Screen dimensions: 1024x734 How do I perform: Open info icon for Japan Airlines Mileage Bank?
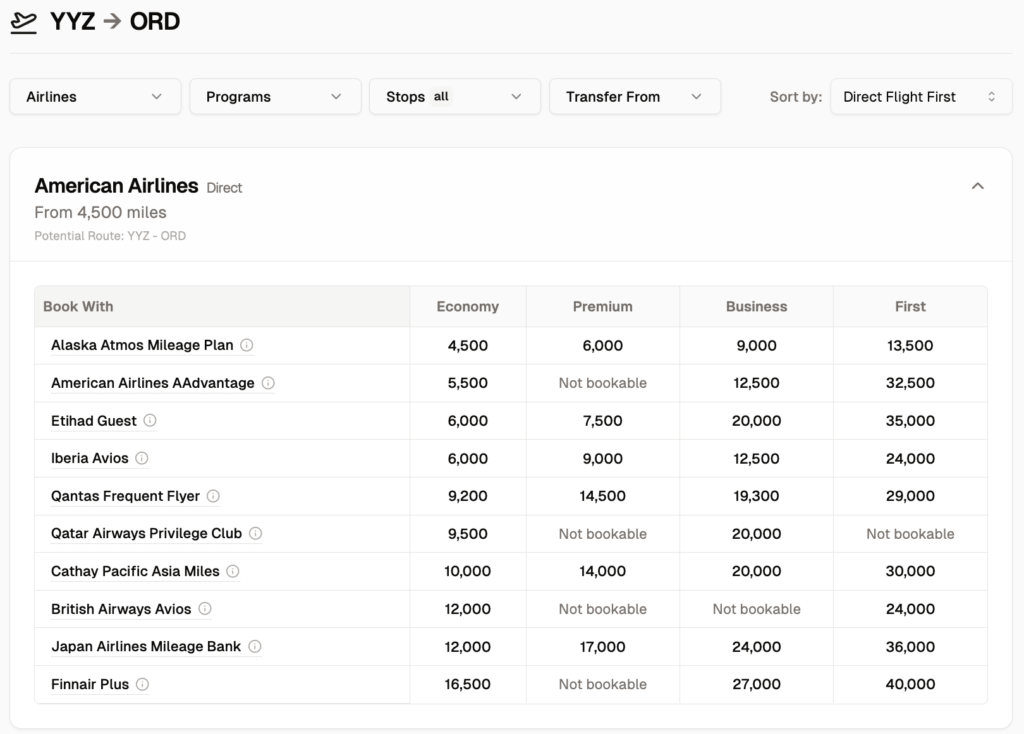[255, 646]
